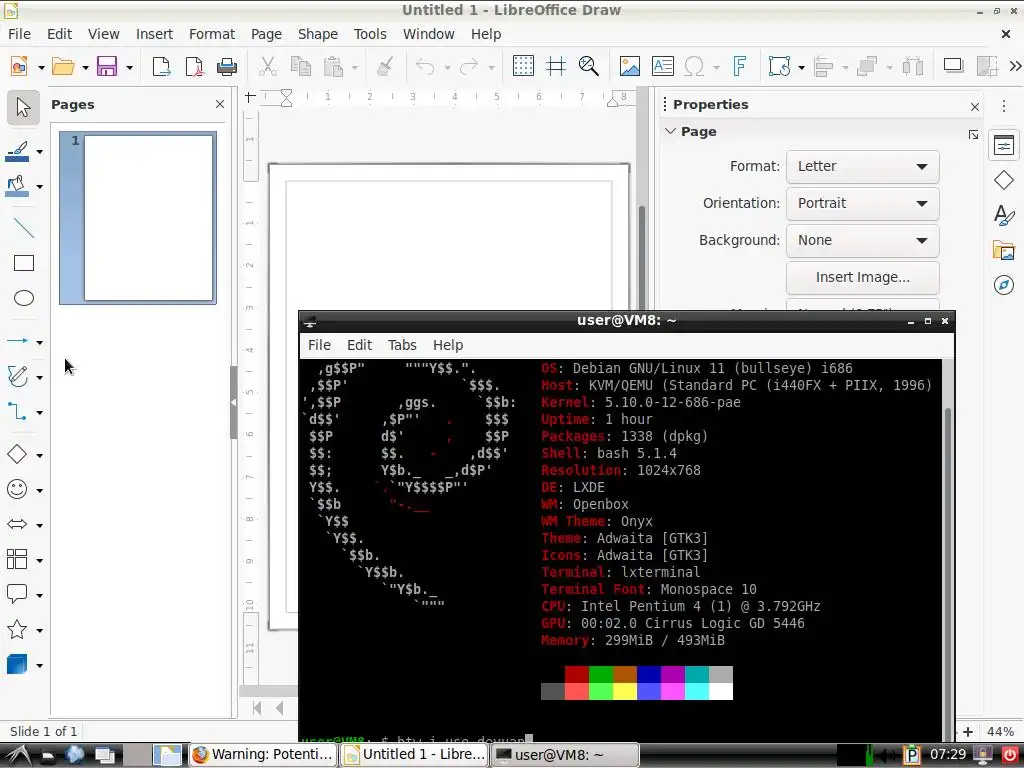
Task: Click the Transformations toolbar icon
Action: point(780,66)
